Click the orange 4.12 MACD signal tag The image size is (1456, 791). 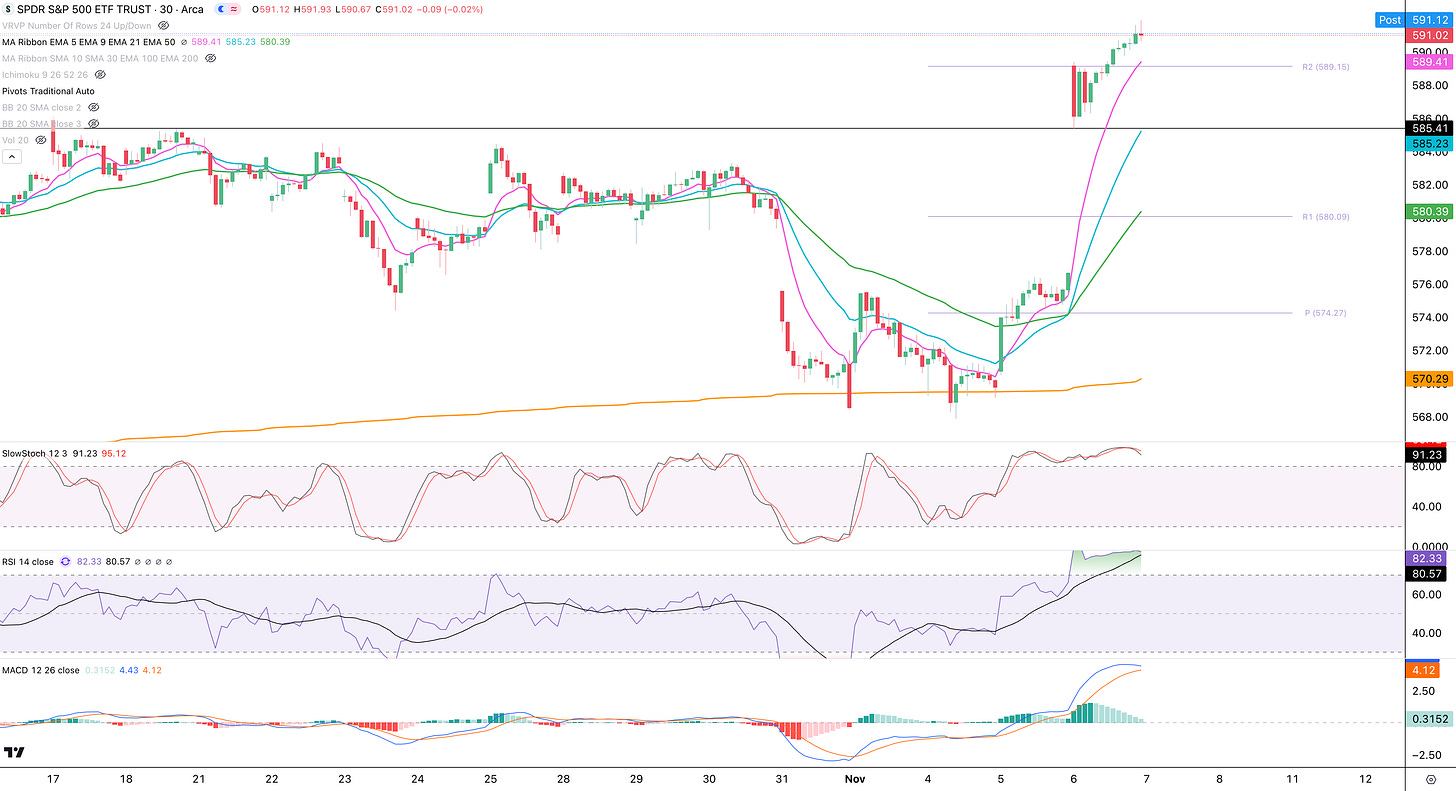coord(1424,669)
